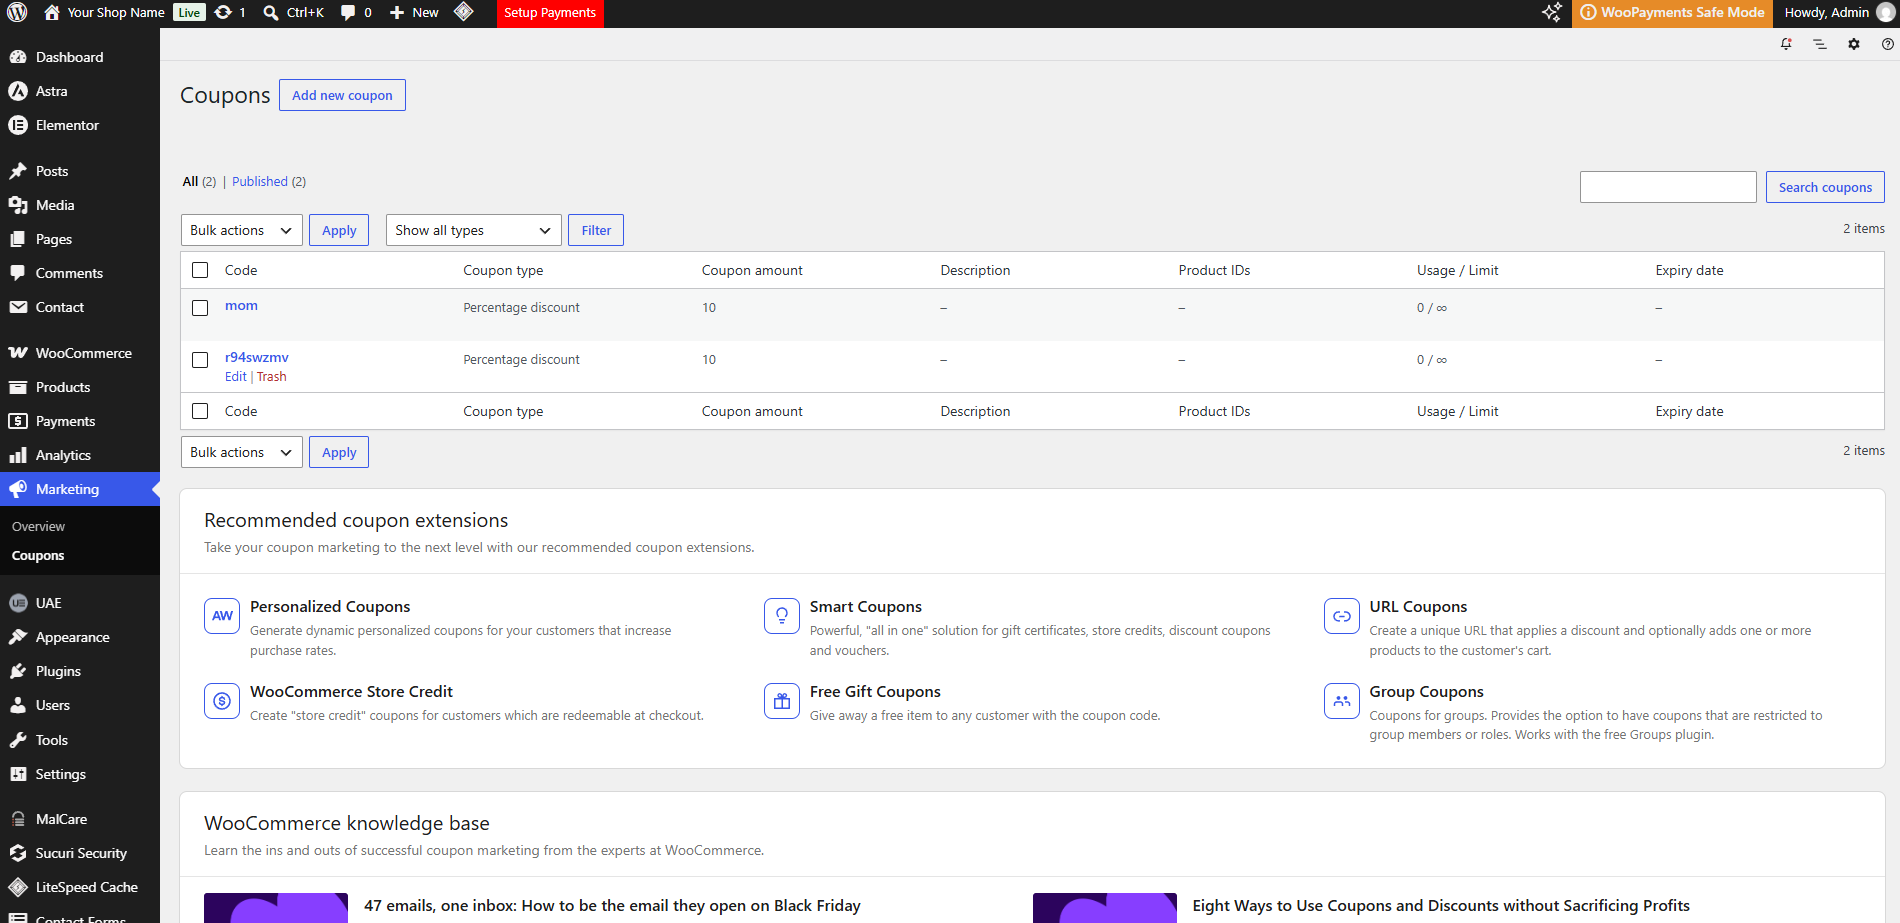Open the settings gear icon

coord(1854,44)
